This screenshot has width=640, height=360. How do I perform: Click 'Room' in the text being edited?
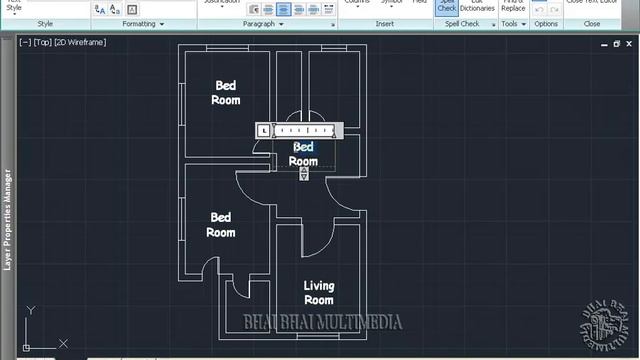tap(303, 162)
